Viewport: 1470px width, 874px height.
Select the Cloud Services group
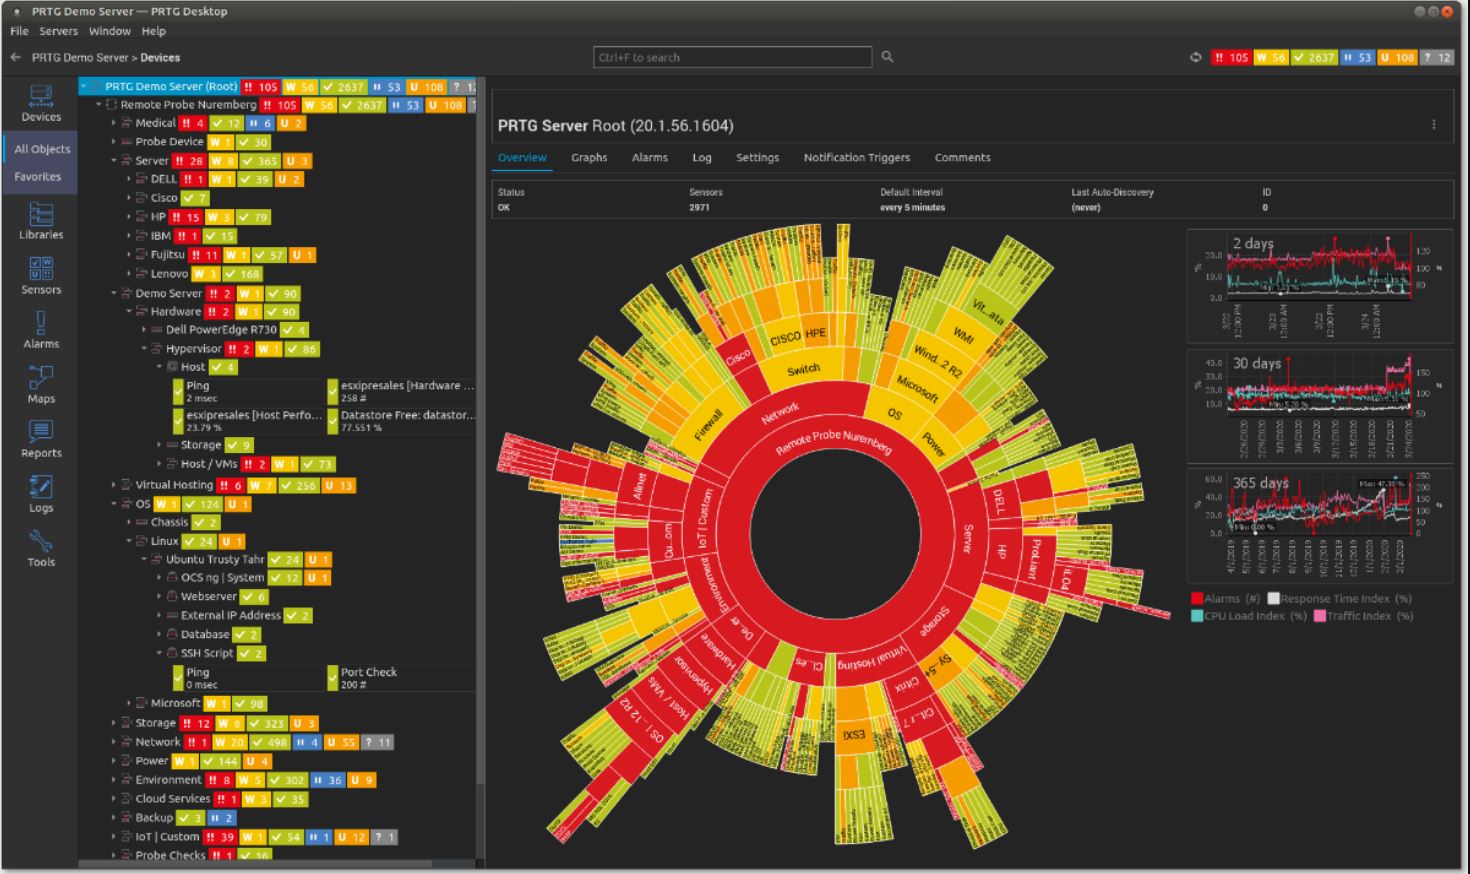click(173, 799)
